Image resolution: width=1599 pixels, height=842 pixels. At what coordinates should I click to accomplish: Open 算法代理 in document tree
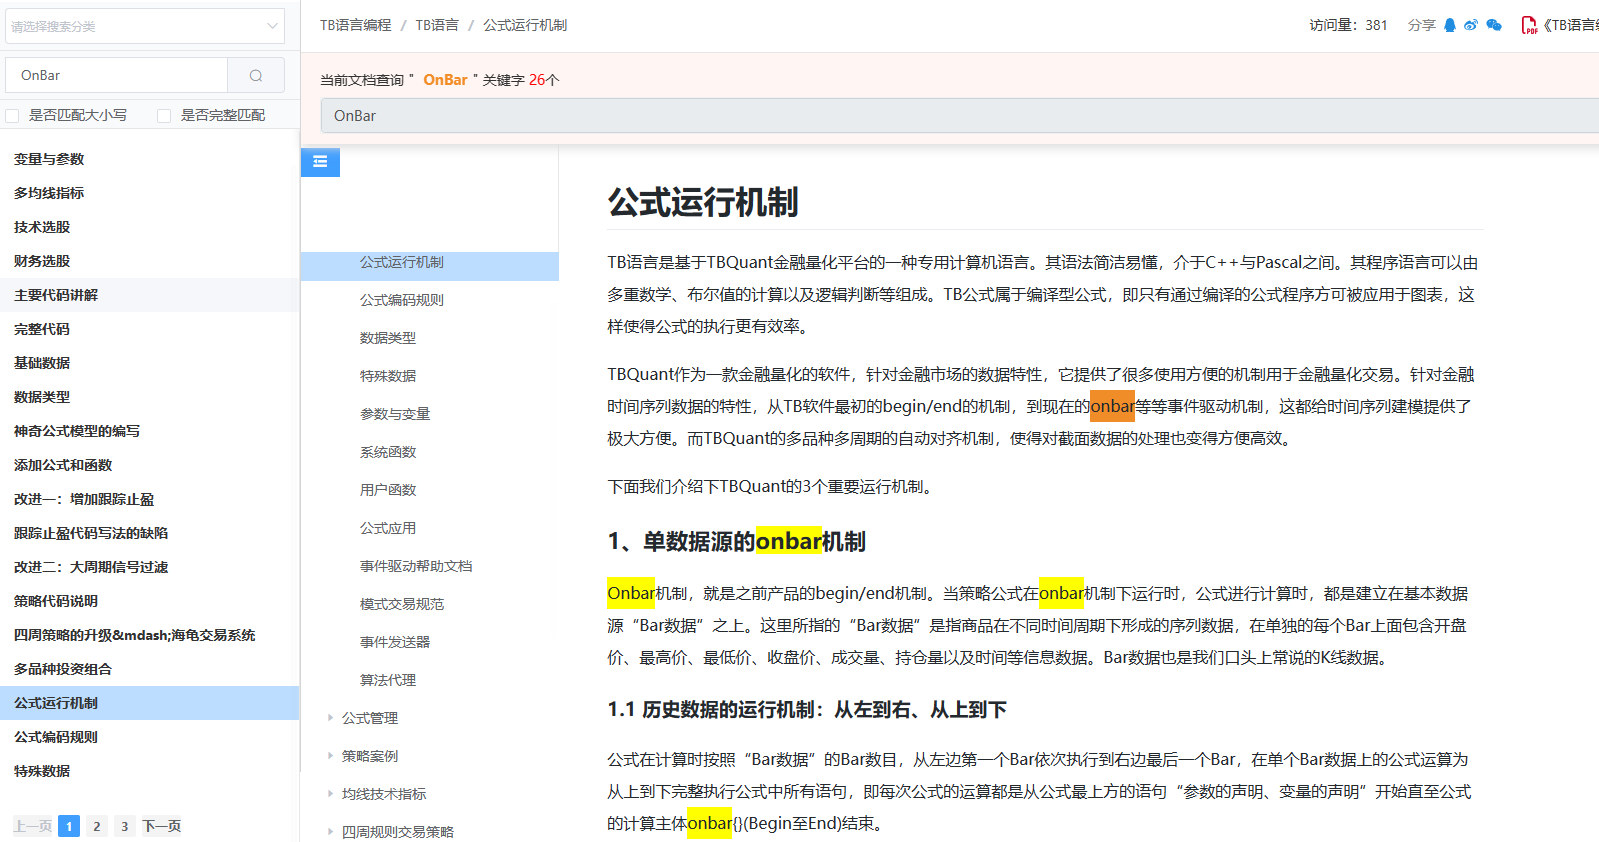pyautogui.click(x=388, y=680)
